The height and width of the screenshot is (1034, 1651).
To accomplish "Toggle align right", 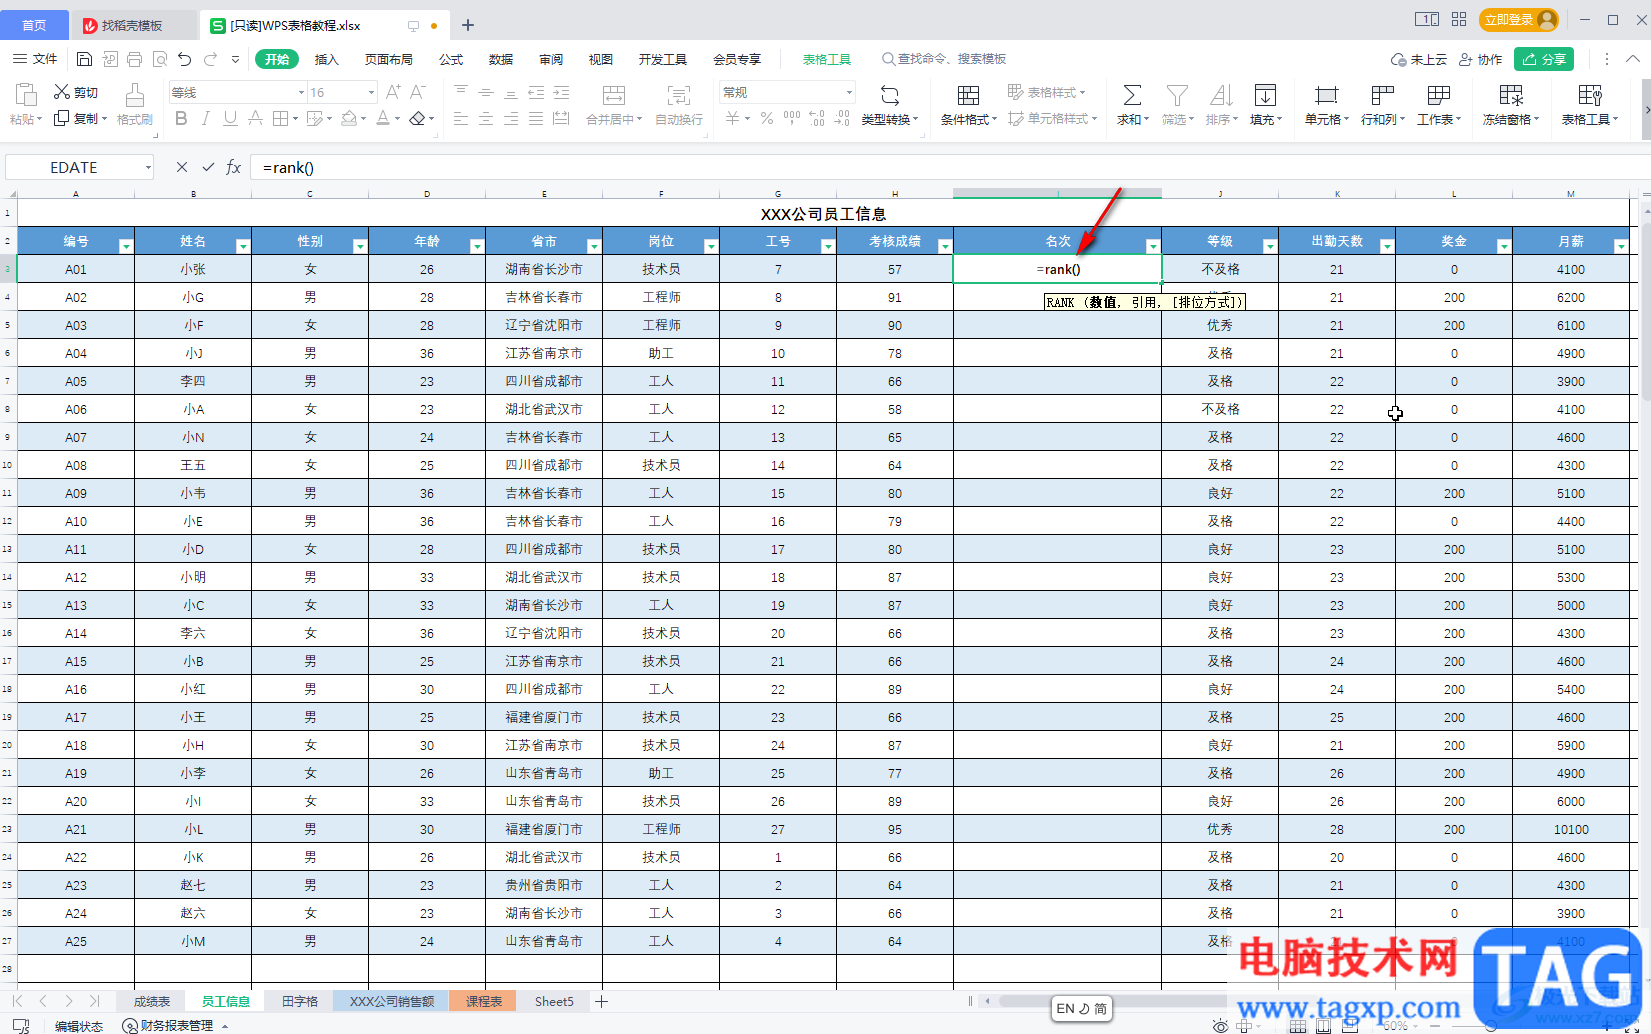I will [x=511, y=118].
